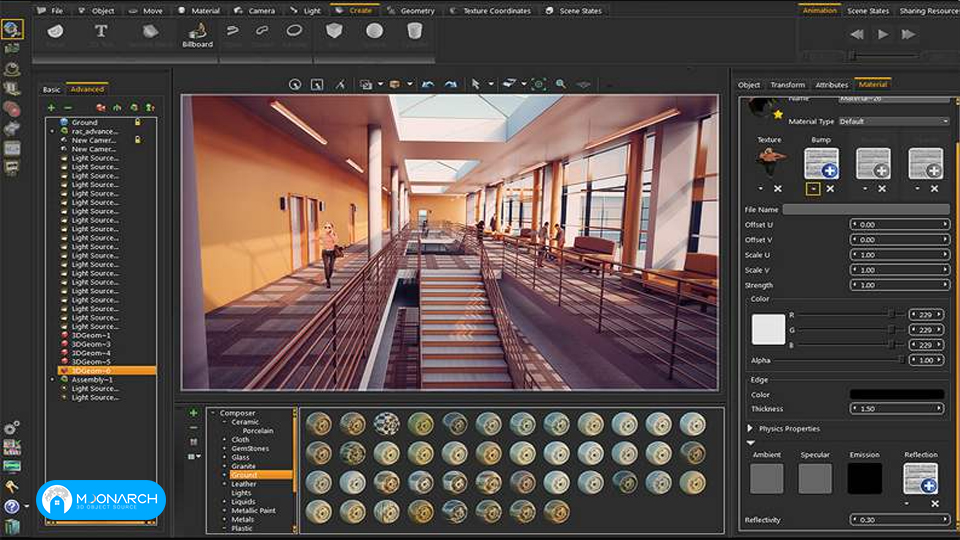Click the clock icon in viewport toolbar
The width and height of the screenshot is (960, 540).
[x=294, y=84]
